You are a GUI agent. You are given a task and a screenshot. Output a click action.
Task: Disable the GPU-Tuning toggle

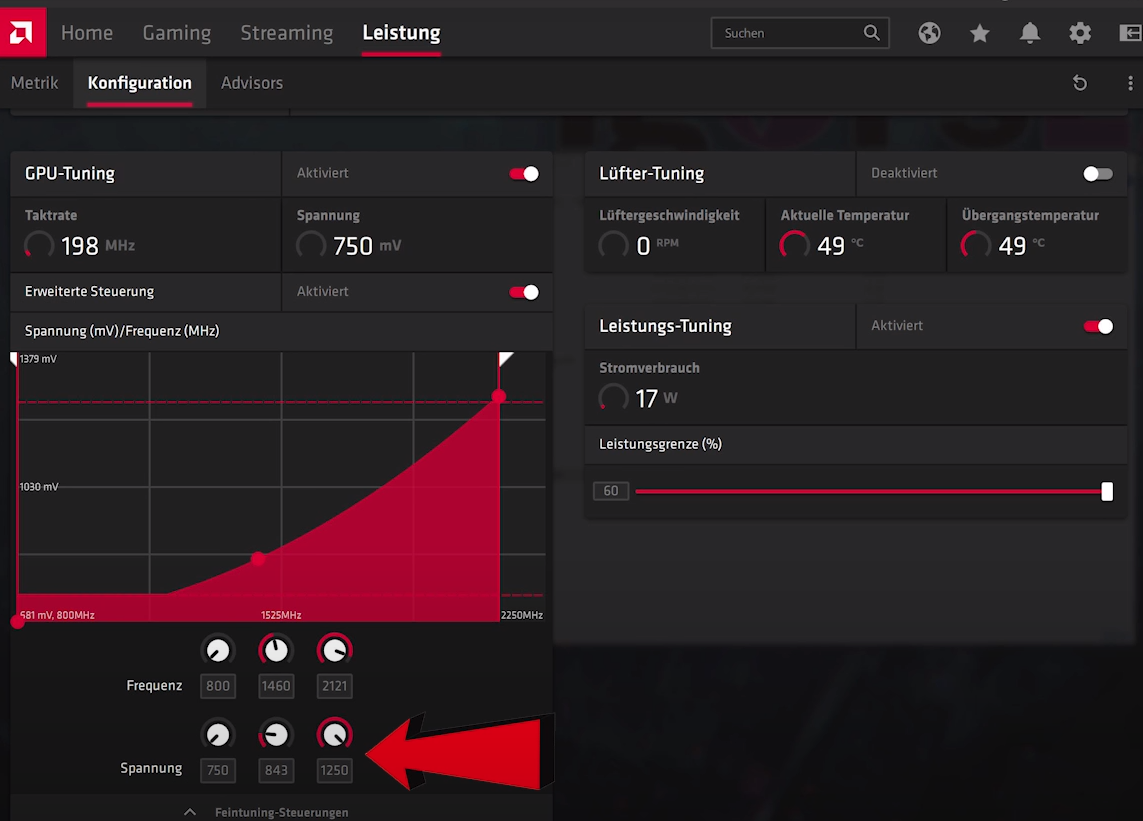[524, 174]
